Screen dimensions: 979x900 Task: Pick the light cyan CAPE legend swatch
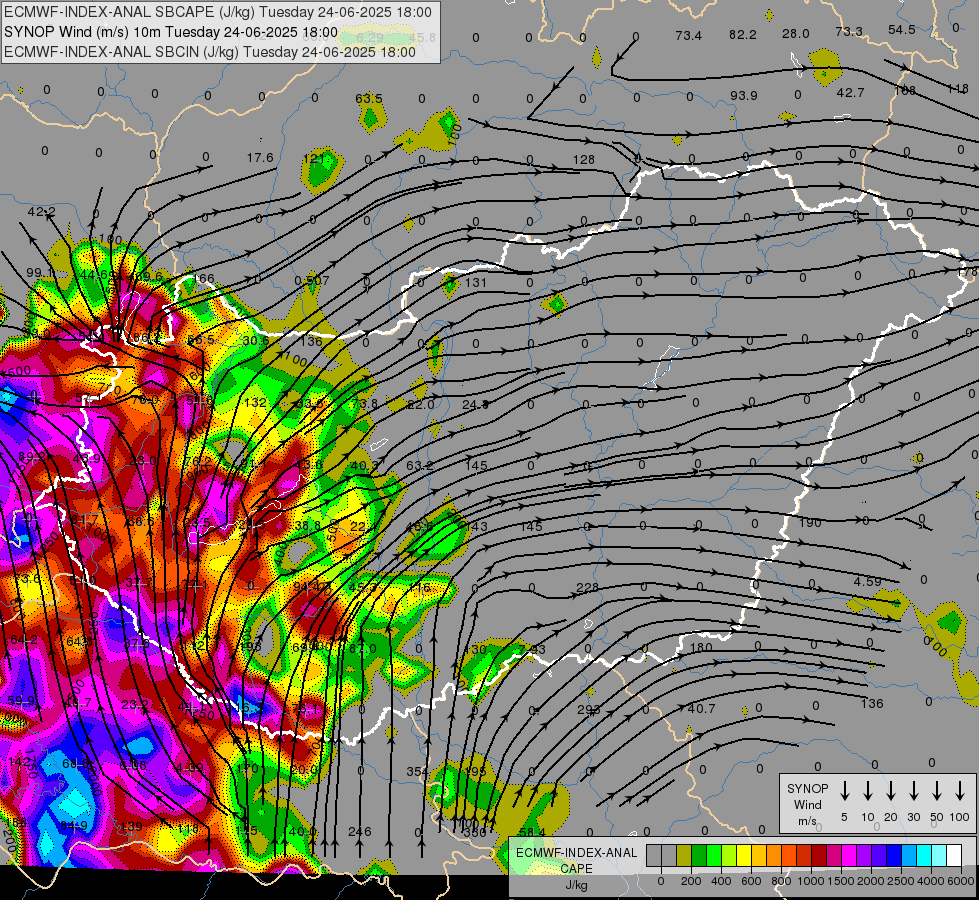pos(938,855)
